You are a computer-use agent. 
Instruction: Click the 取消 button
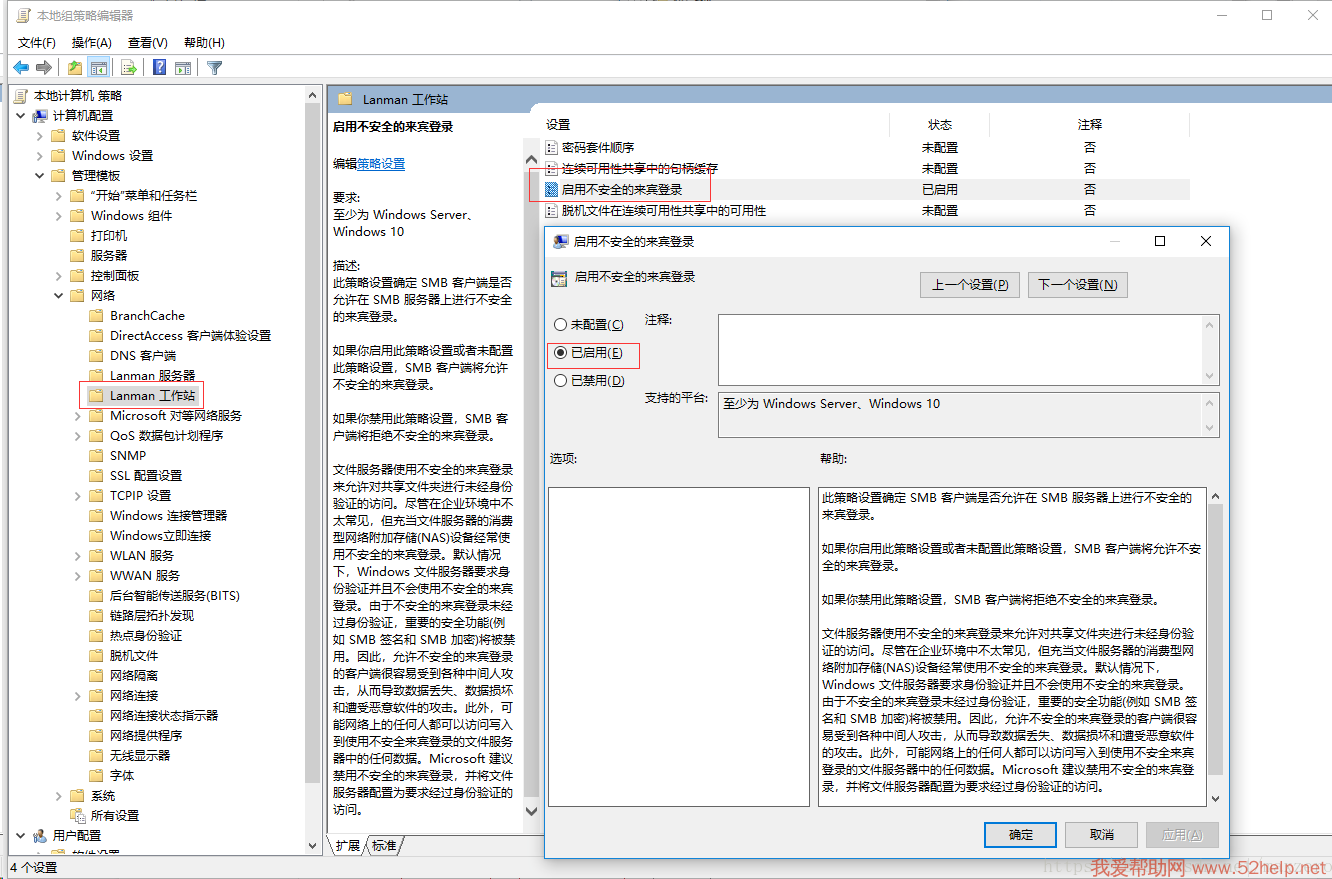[x=1102, y=834]
